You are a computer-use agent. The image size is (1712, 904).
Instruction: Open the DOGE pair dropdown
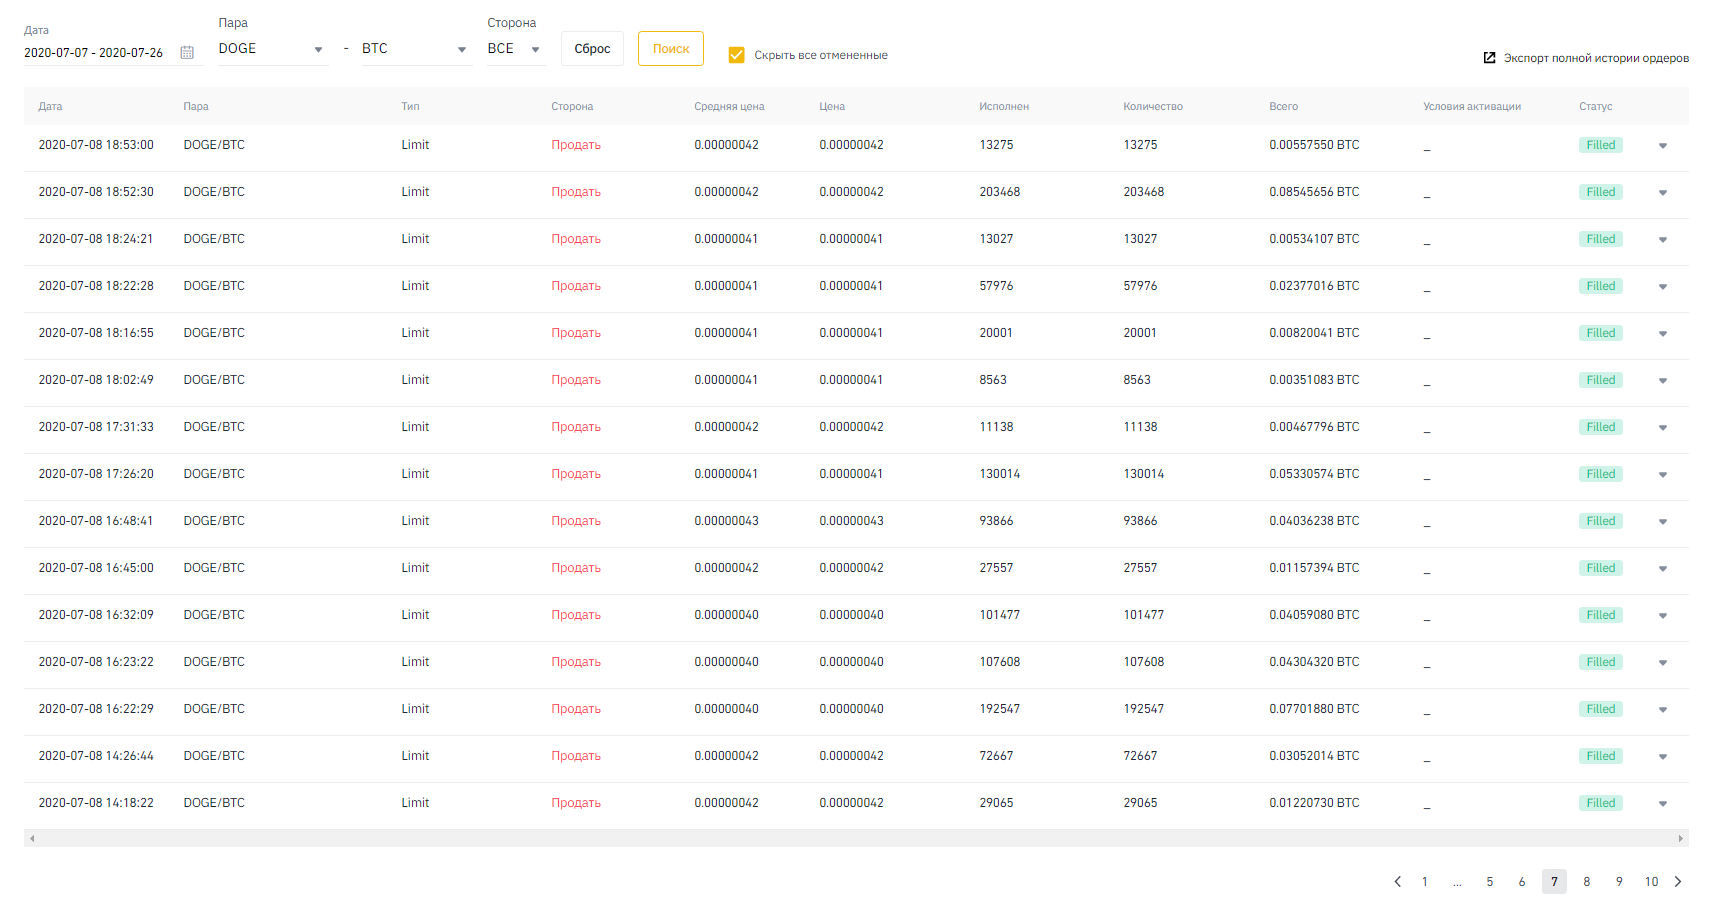[272, 49]
